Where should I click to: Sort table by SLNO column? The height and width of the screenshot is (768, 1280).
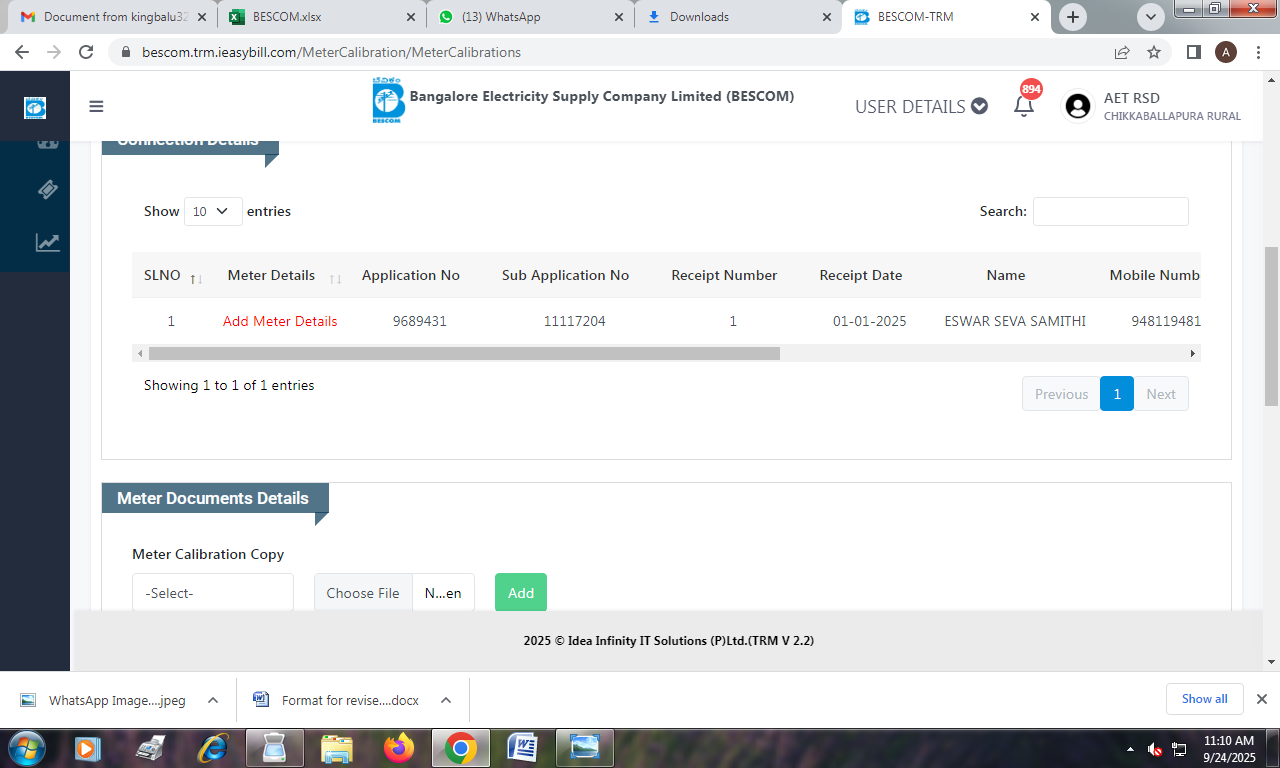[173, 275]
